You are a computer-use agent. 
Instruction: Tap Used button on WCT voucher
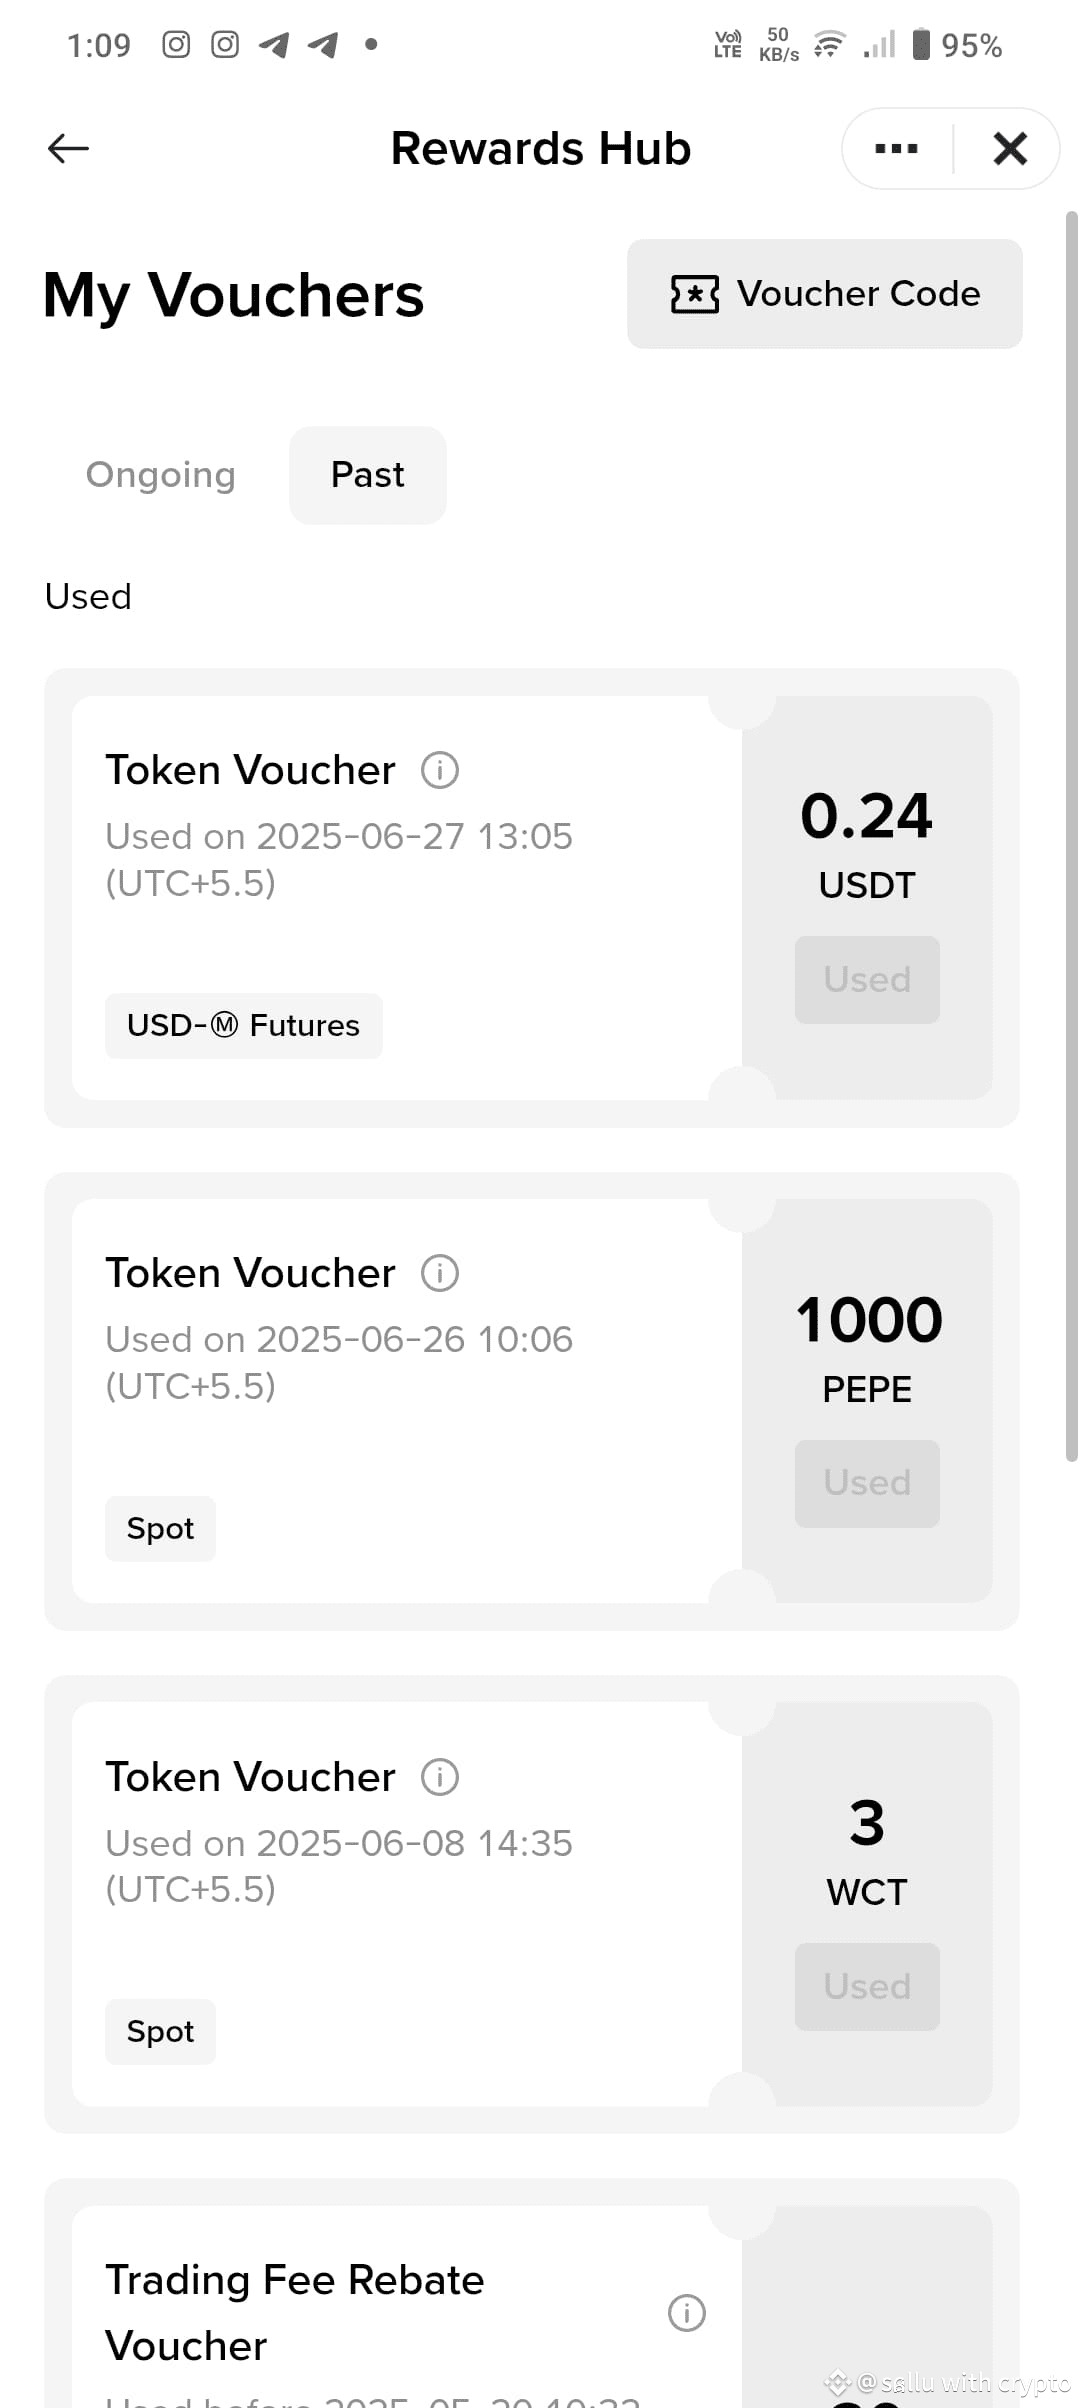point(867,1986)
